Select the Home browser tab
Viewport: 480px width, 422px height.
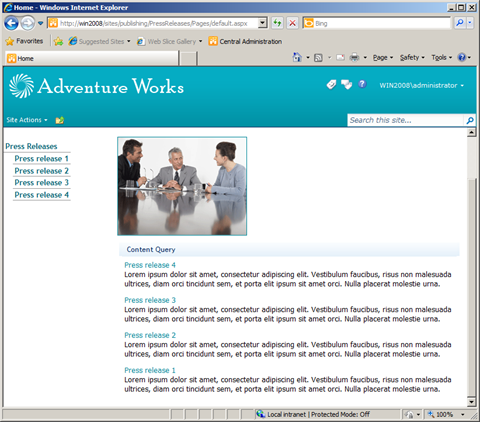(x=92, y=58)
